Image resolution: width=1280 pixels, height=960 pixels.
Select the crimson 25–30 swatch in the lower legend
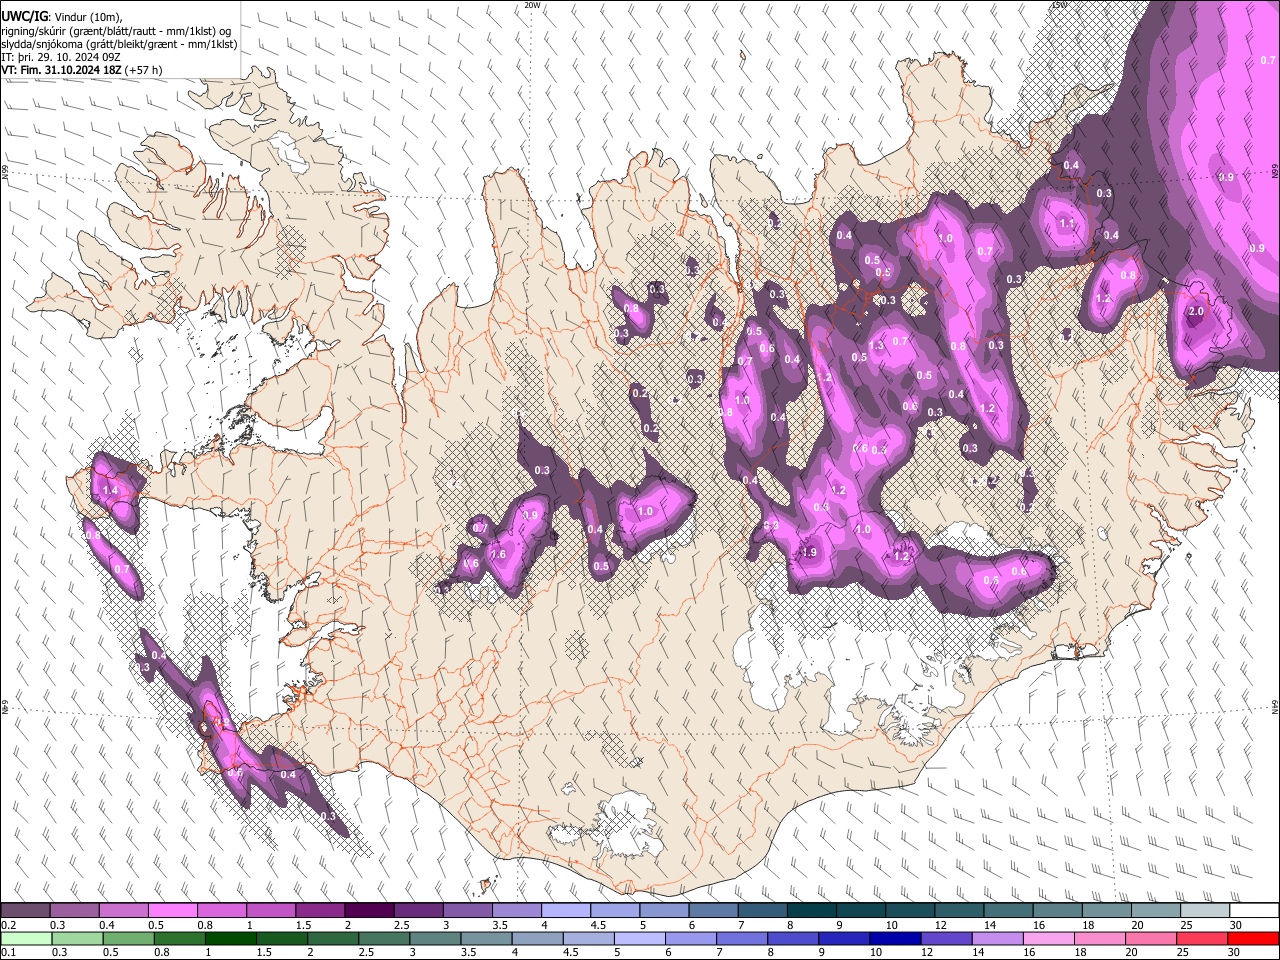(x=1202, y=938)
